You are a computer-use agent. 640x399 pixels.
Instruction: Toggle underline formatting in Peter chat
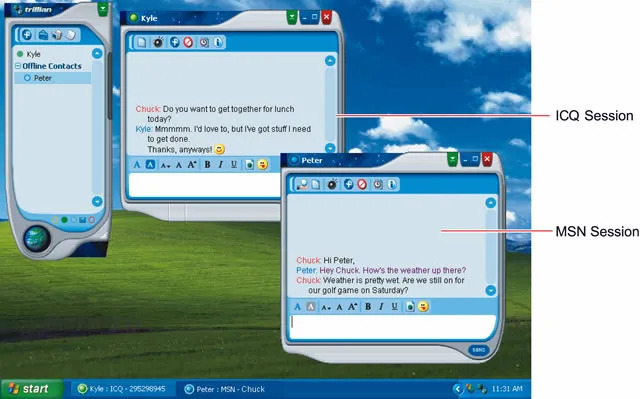pyautogui.click(x=394, y=307)
